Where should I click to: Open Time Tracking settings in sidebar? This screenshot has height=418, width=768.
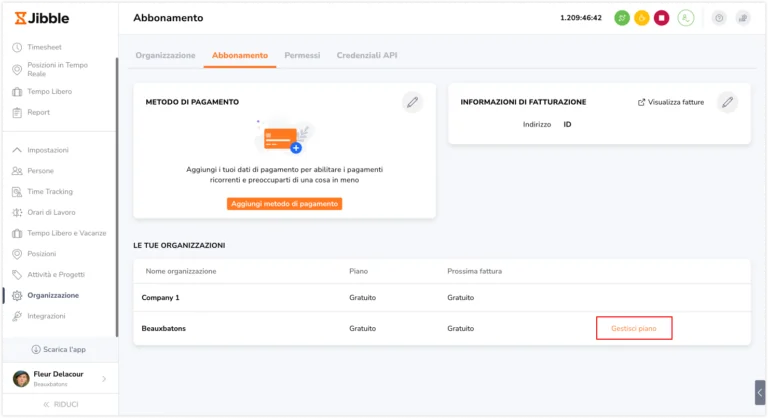coord(50,191)
